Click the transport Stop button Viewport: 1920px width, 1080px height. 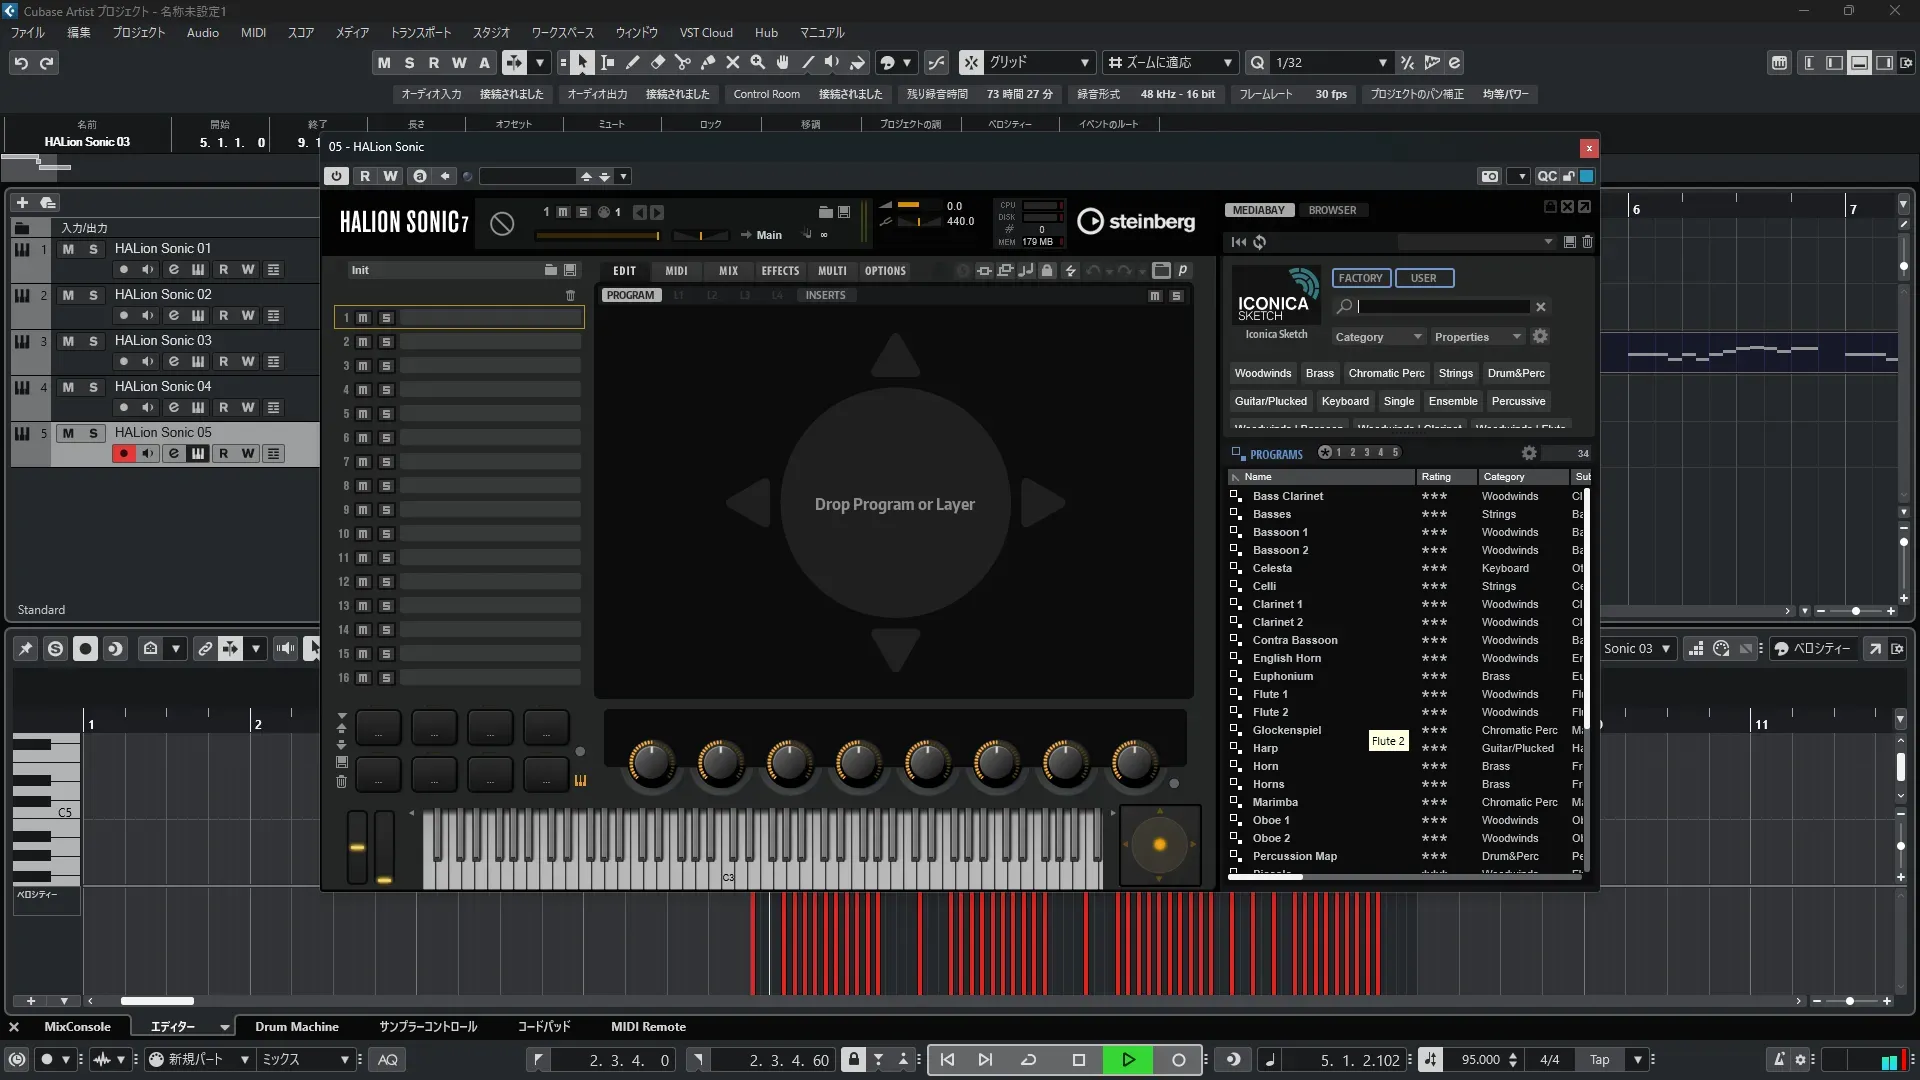click(1078, 1060)
